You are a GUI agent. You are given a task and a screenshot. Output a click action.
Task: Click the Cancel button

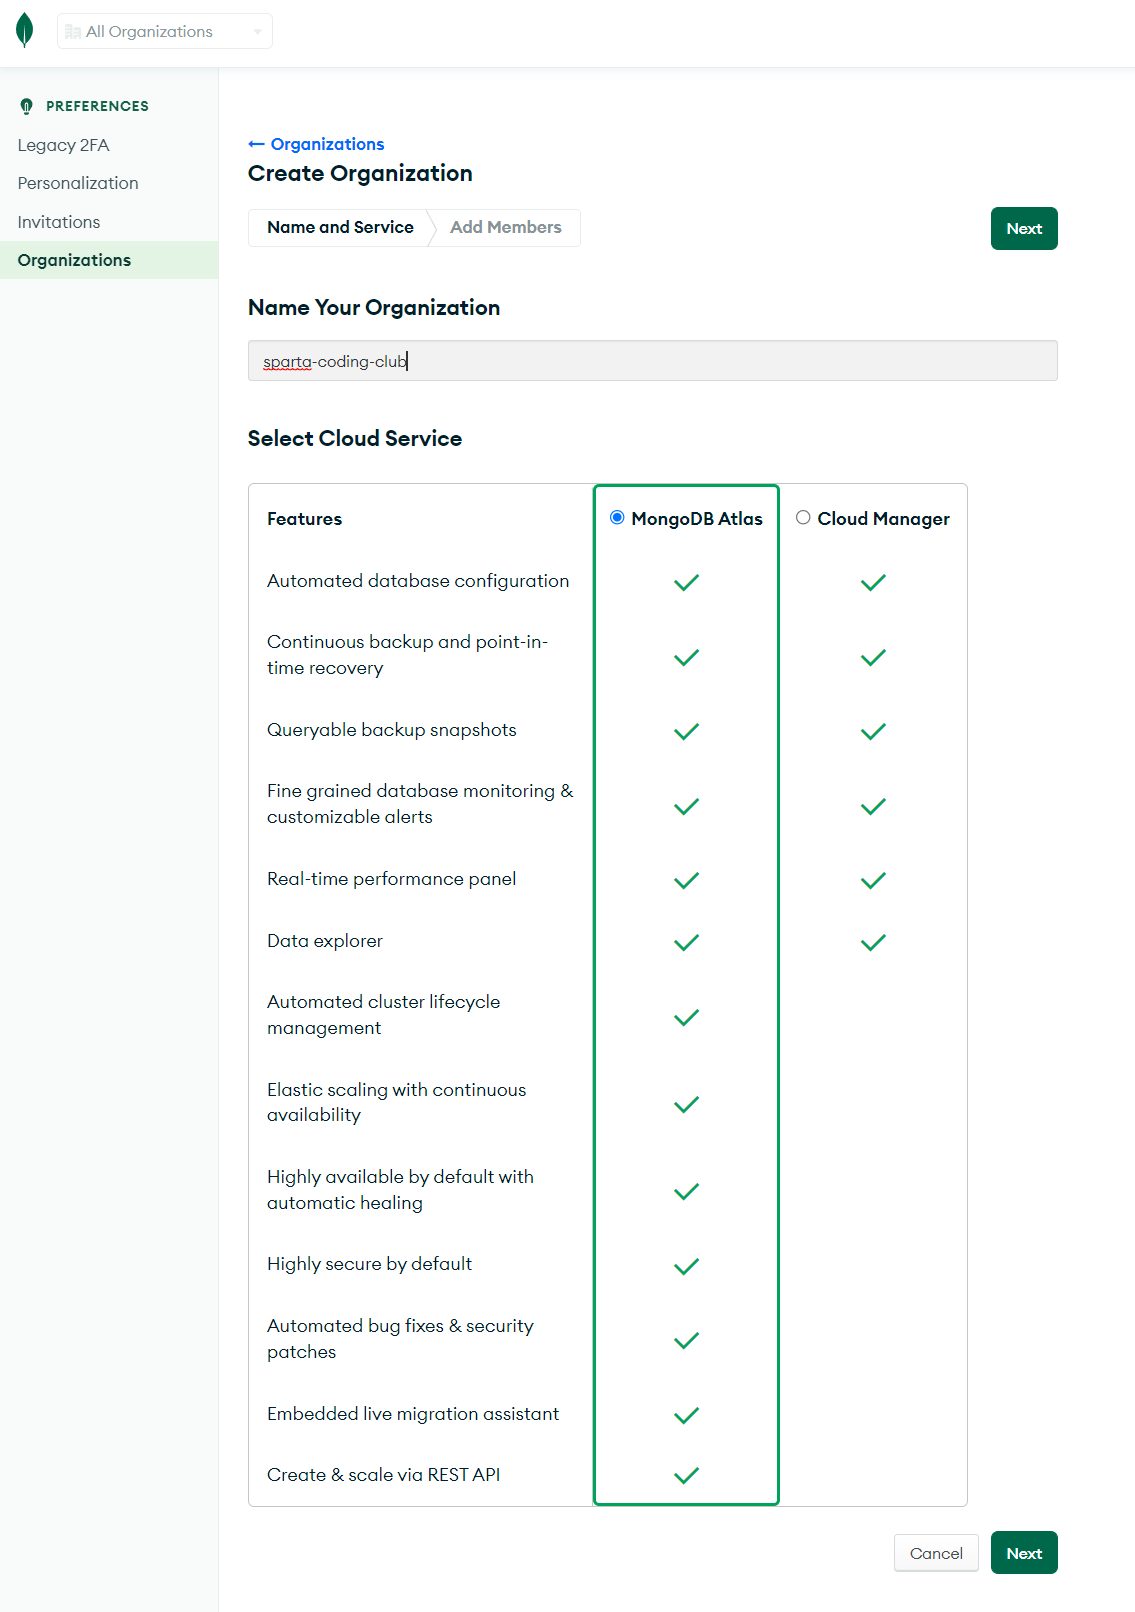click(x=936, y=1553)
